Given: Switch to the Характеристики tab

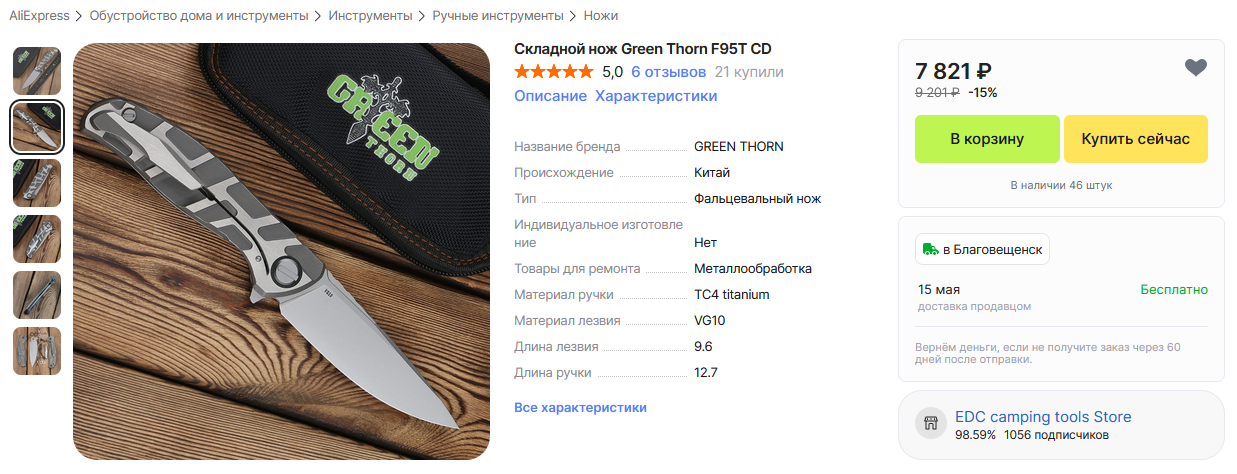Looking at the screenshot, I should [656, 96].
